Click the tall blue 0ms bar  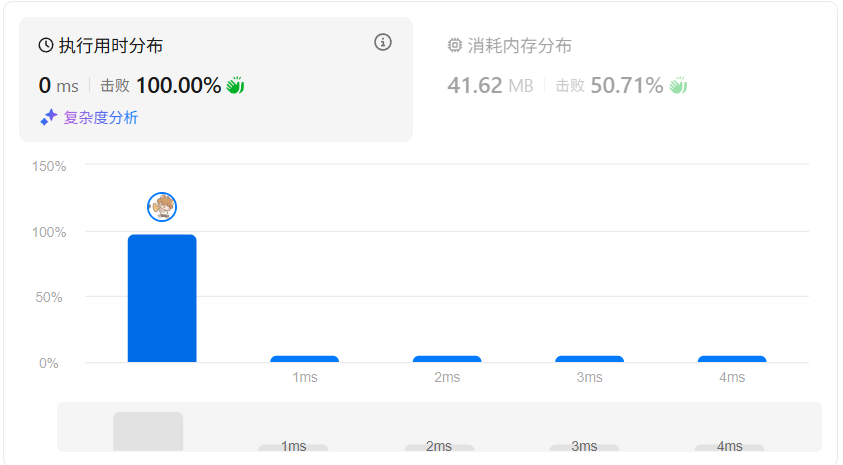[162, 298]
